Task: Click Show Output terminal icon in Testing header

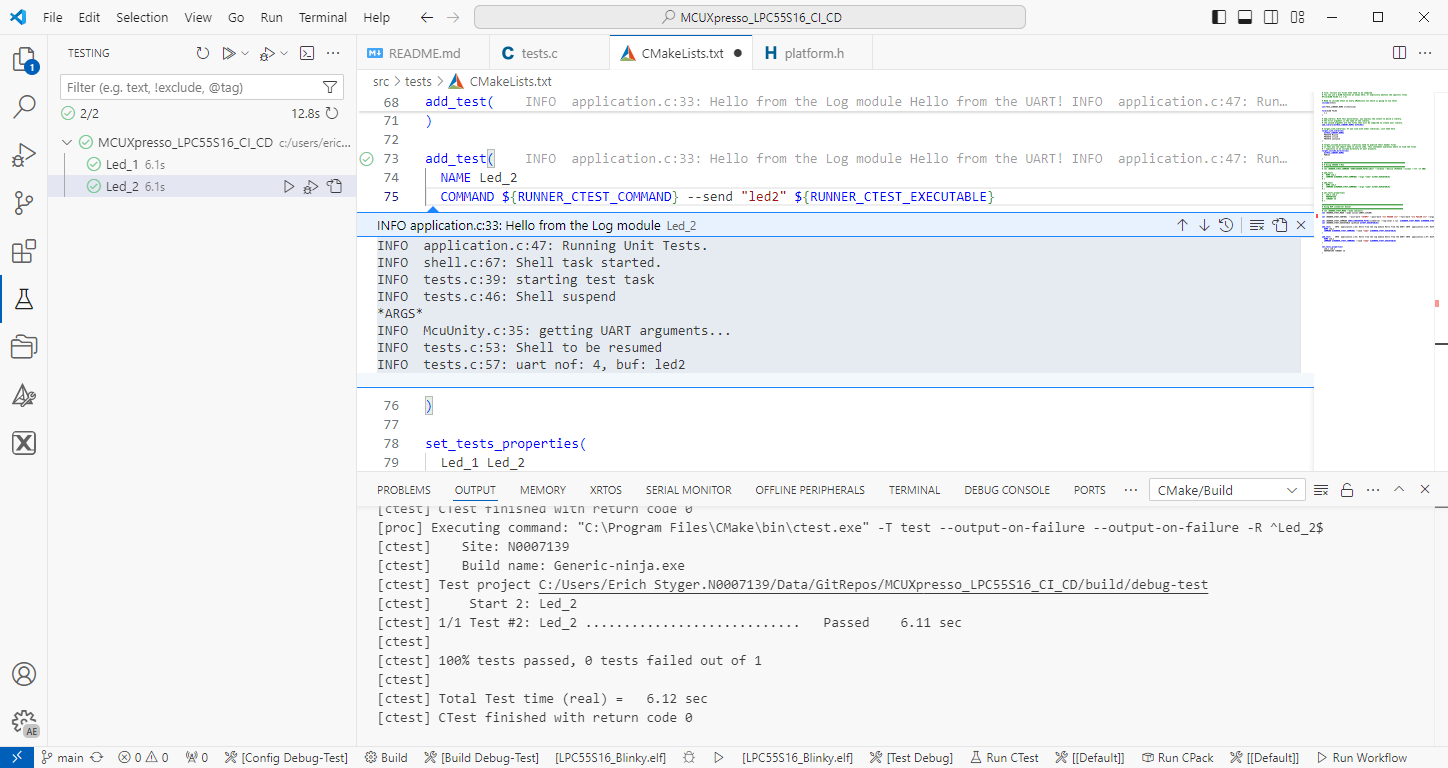Action: point(308,53)
